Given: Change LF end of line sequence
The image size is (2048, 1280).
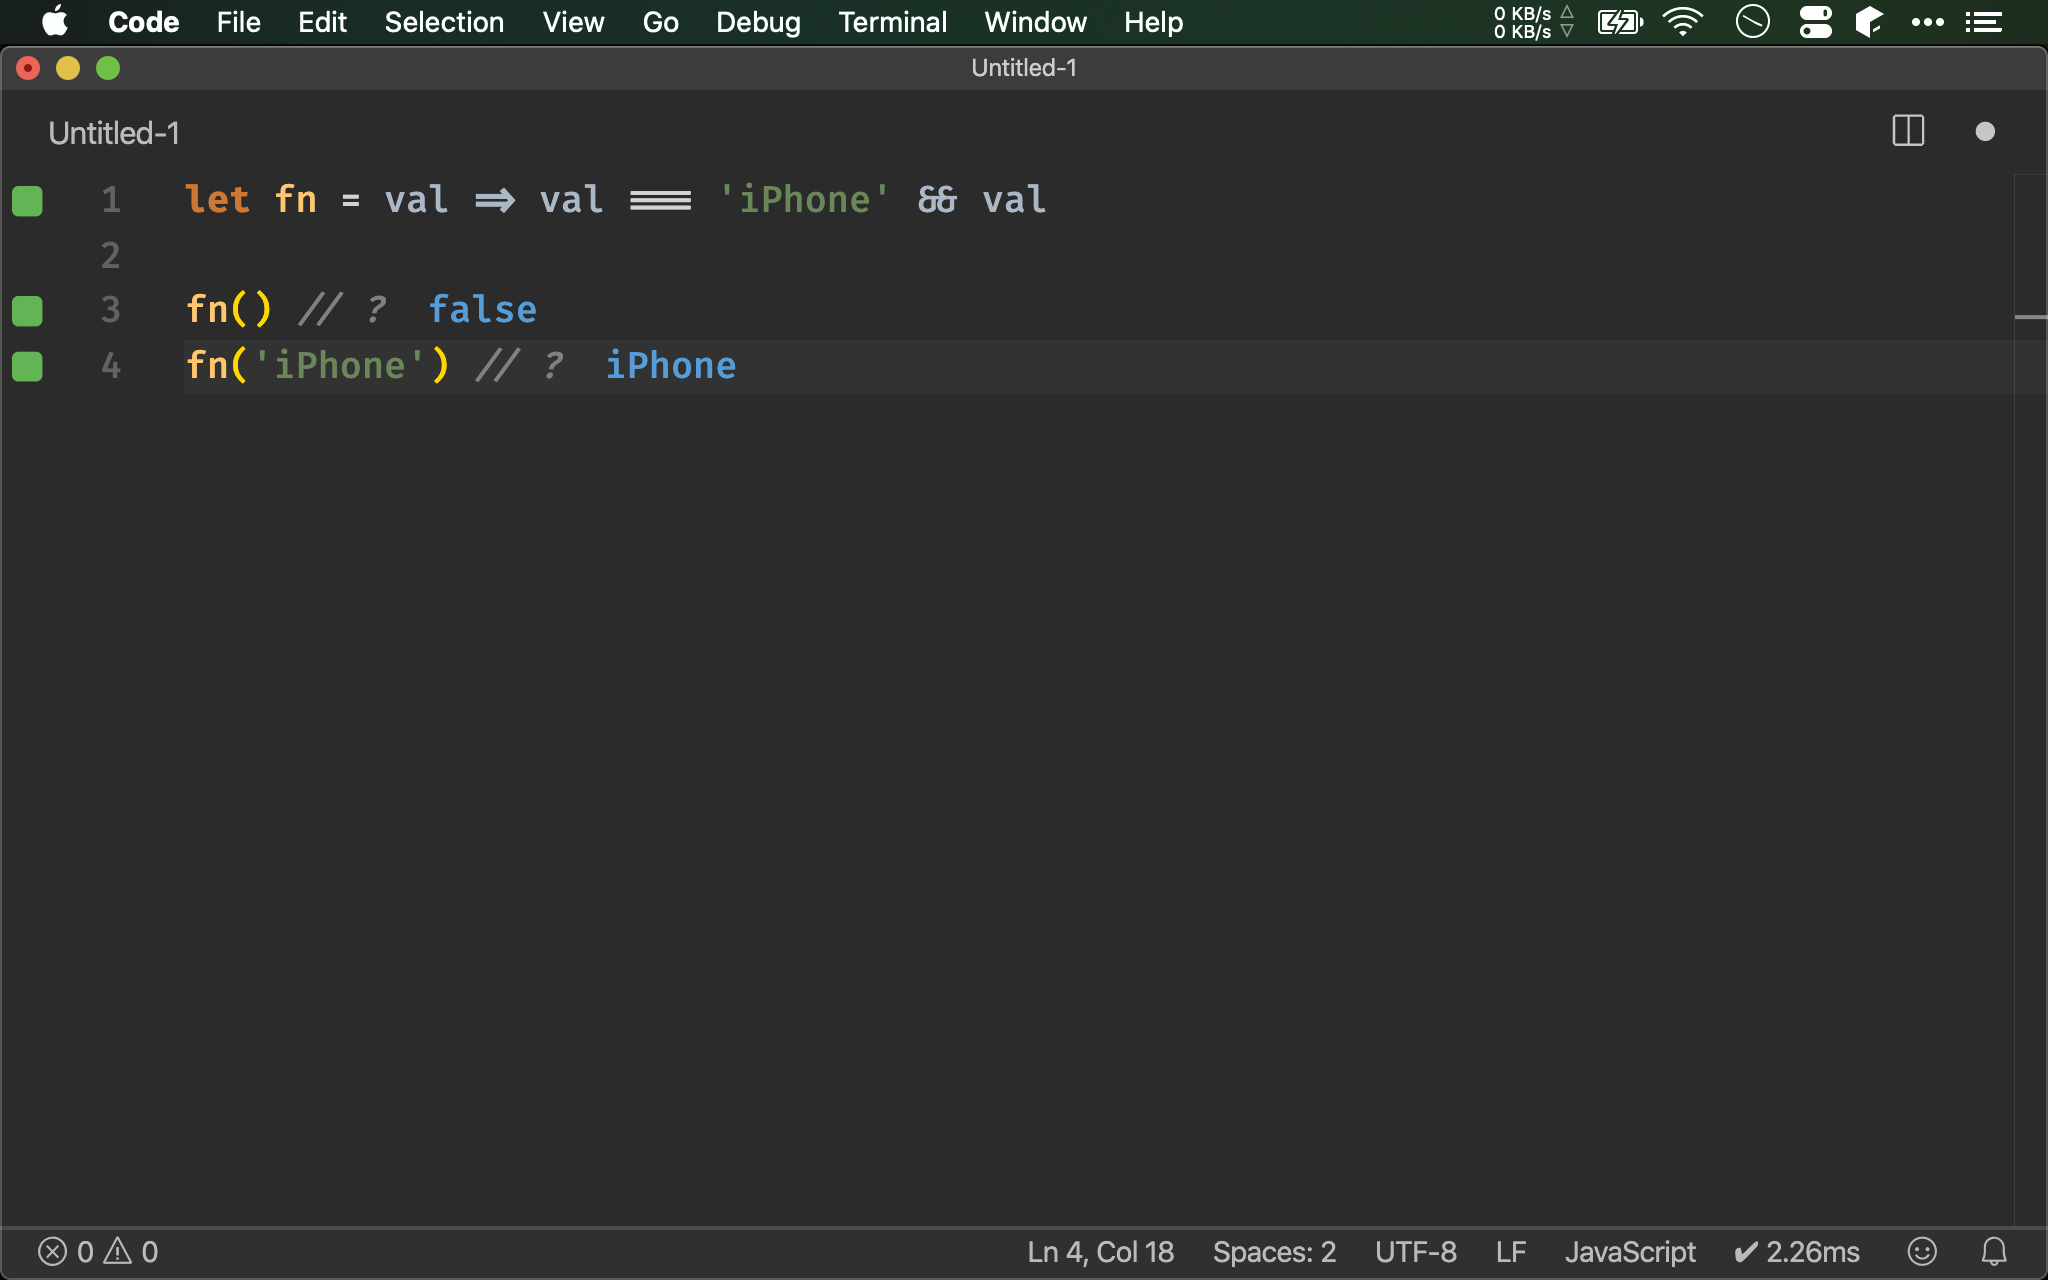Looking at the screenshot, I should pyautogui.click(x=1510, y=1251).
